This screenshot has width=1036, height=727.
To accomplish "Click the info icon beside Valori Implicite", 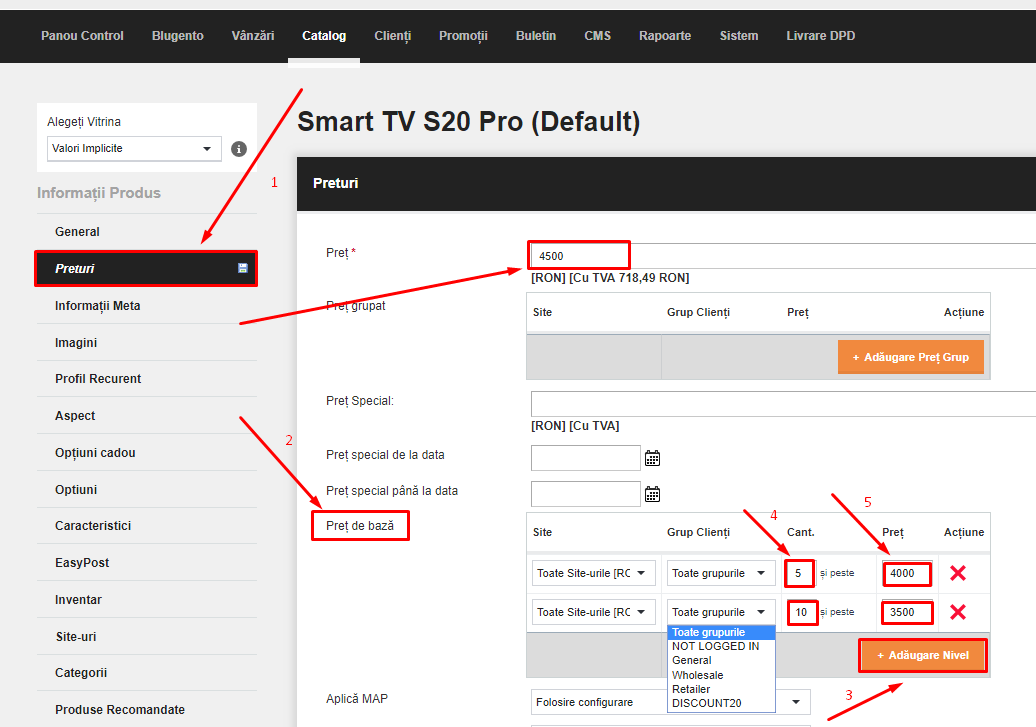I will [x=239, y=149].
